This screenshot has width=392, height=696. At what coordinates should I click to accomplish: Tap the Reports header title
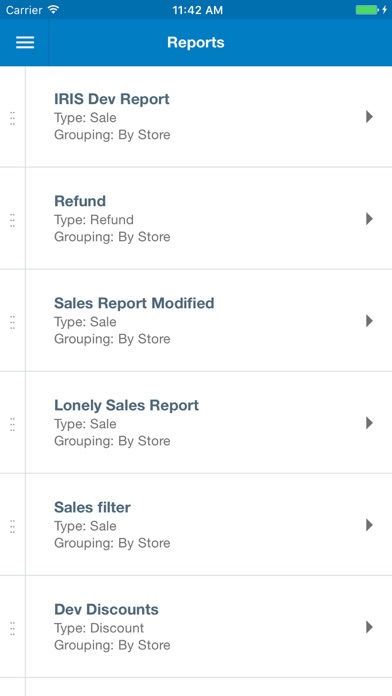pos(196,43)
